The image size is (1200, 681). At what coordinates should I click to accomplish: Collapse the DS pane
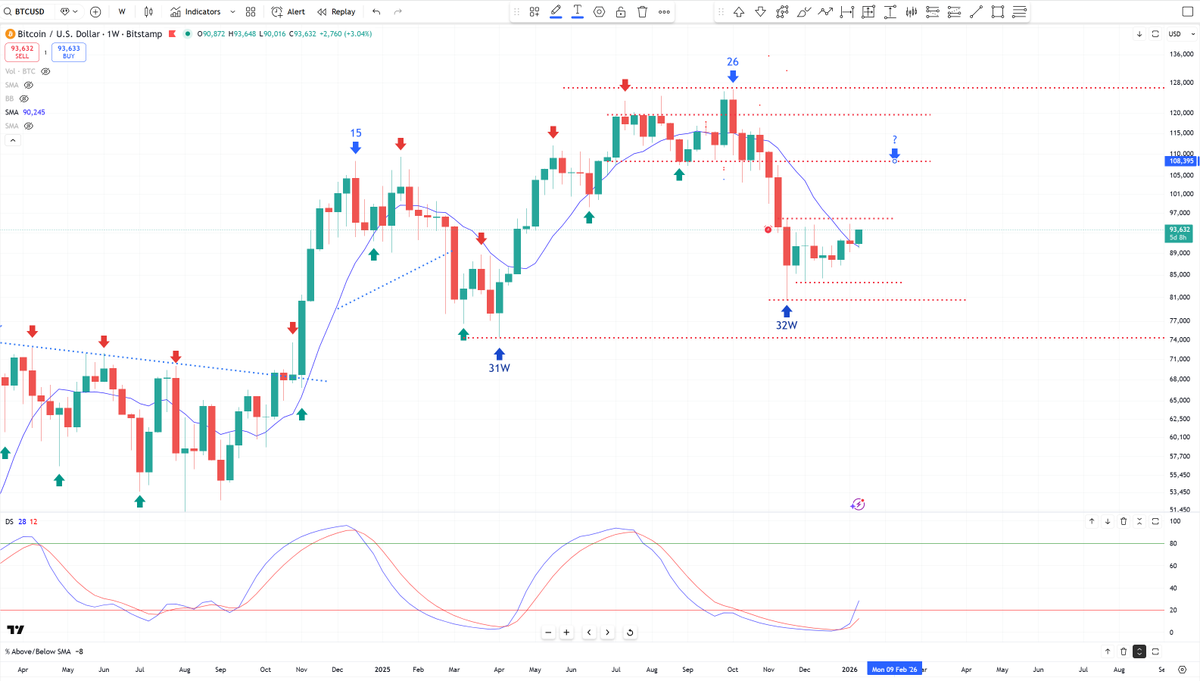[1139, 521]
